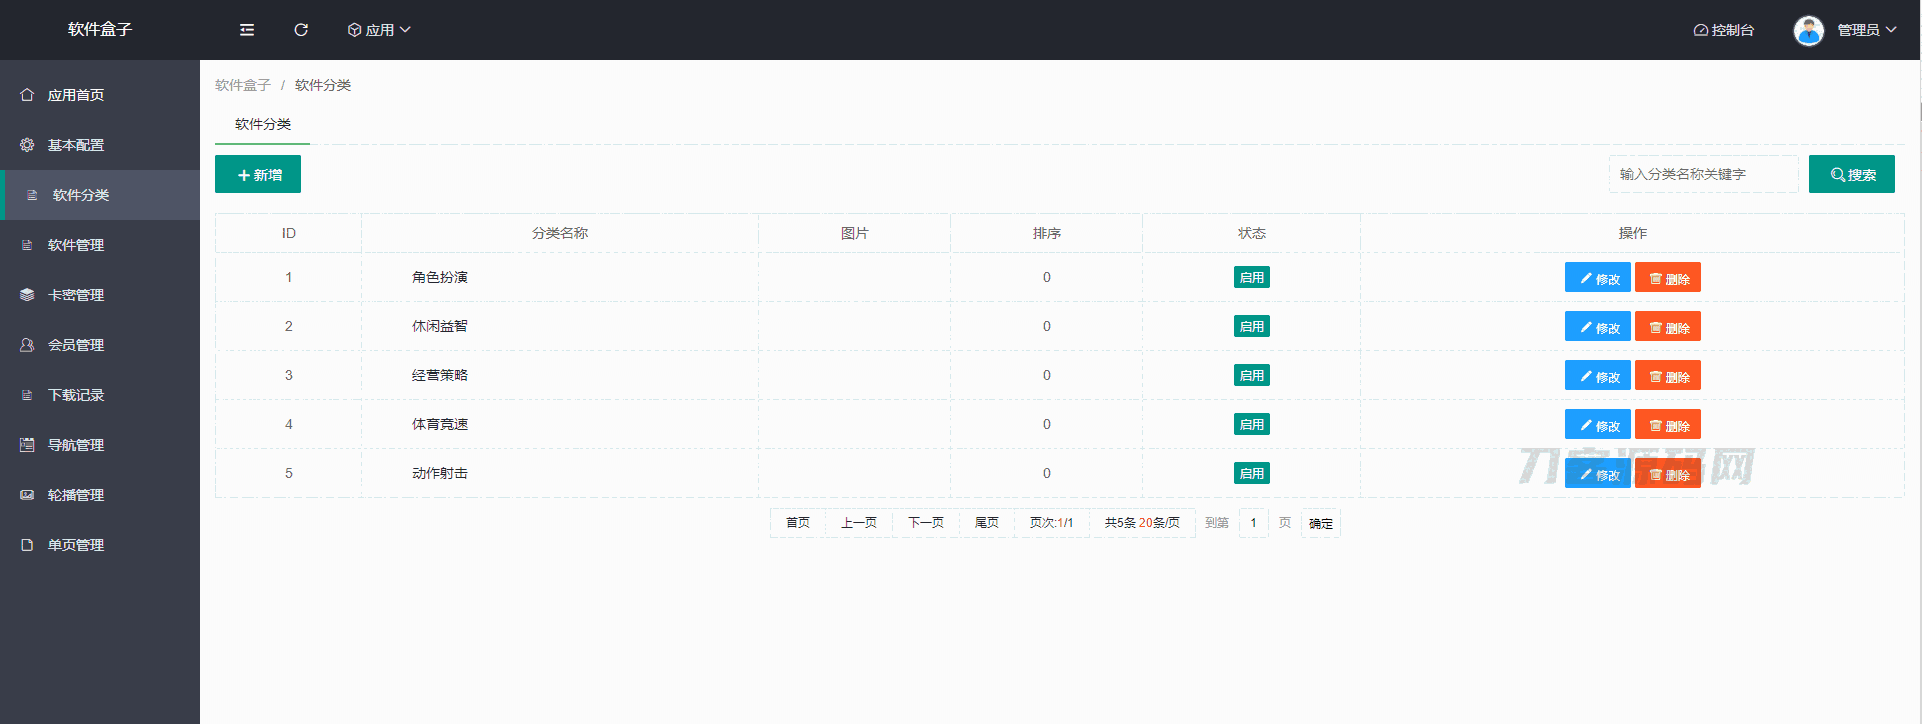Toggle 启用 status for 角色扮演
Image resolution: width=1922 pixels, height=724 pixels.
[x=1252, y=277]
